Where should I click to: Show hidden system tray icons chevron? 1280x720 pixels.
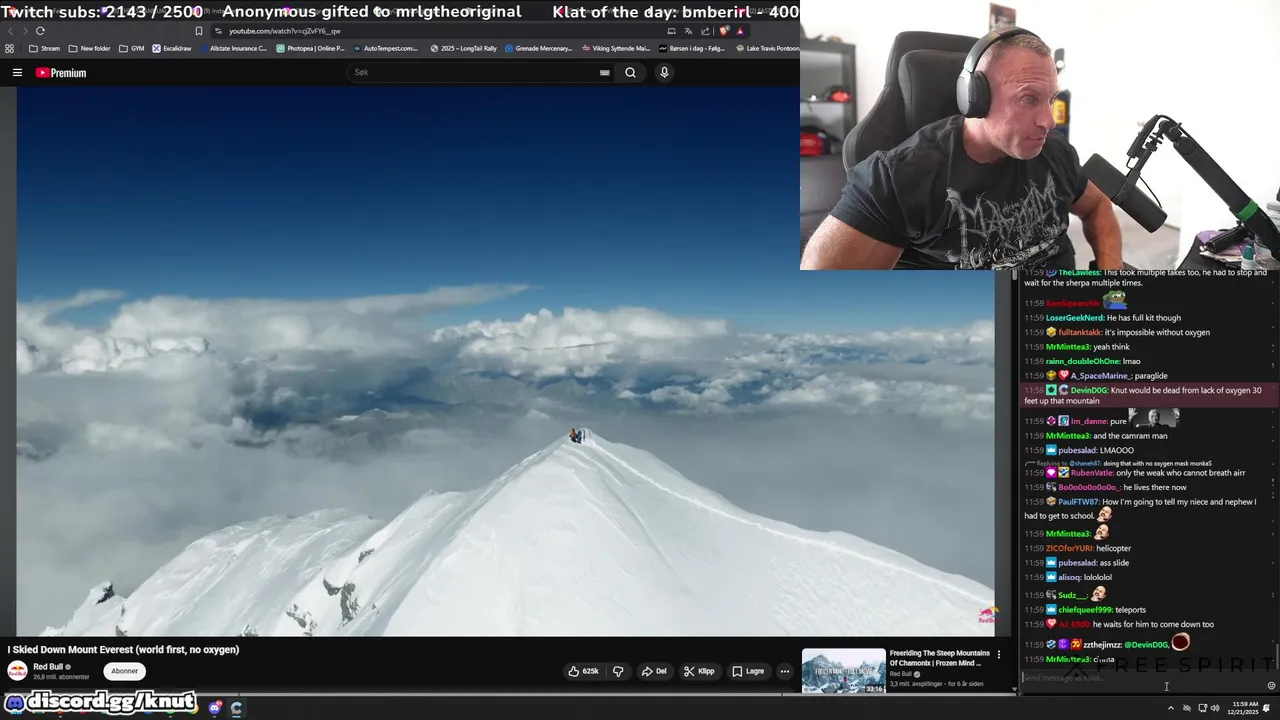tap(1170, 708)
